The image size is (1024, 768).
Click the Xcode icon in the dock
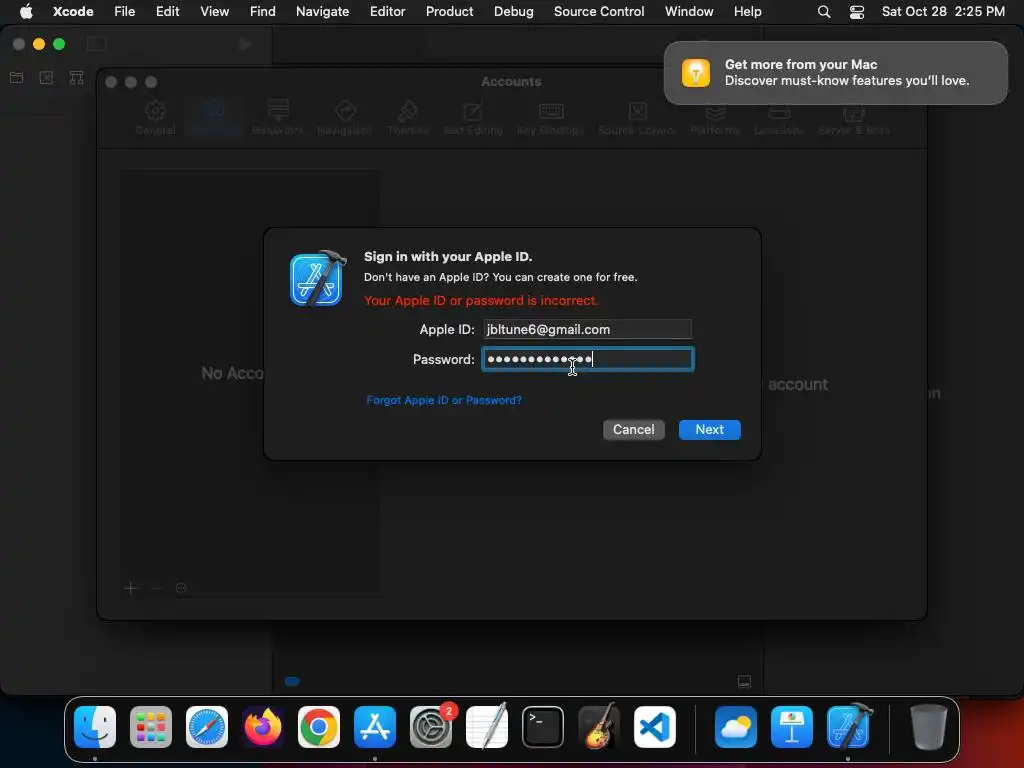pyautogui.click(x=848, y=726)
